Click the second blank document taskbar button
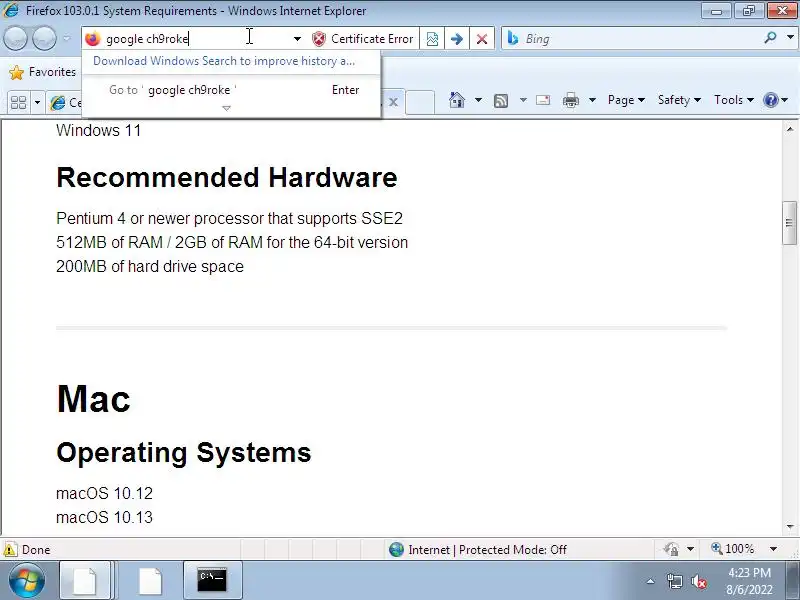The height and width of the screenshot is (600, 800). pyautogui.click(x=151, y=581)
